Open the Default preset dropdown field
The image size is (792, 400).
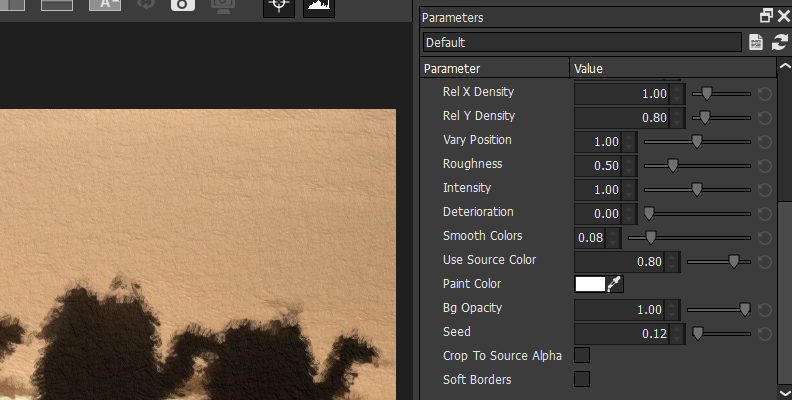pos(582,42)
